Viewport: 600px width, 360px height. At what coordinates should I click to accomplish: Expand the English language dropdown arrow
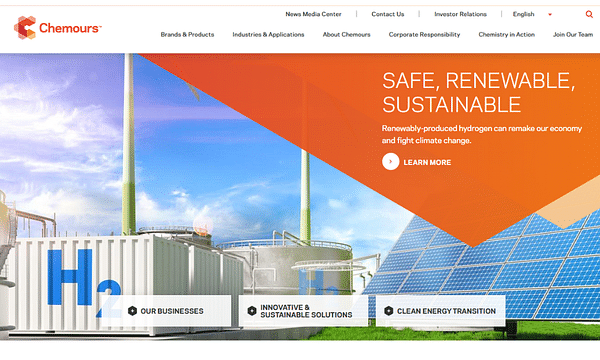pos(550,15)
